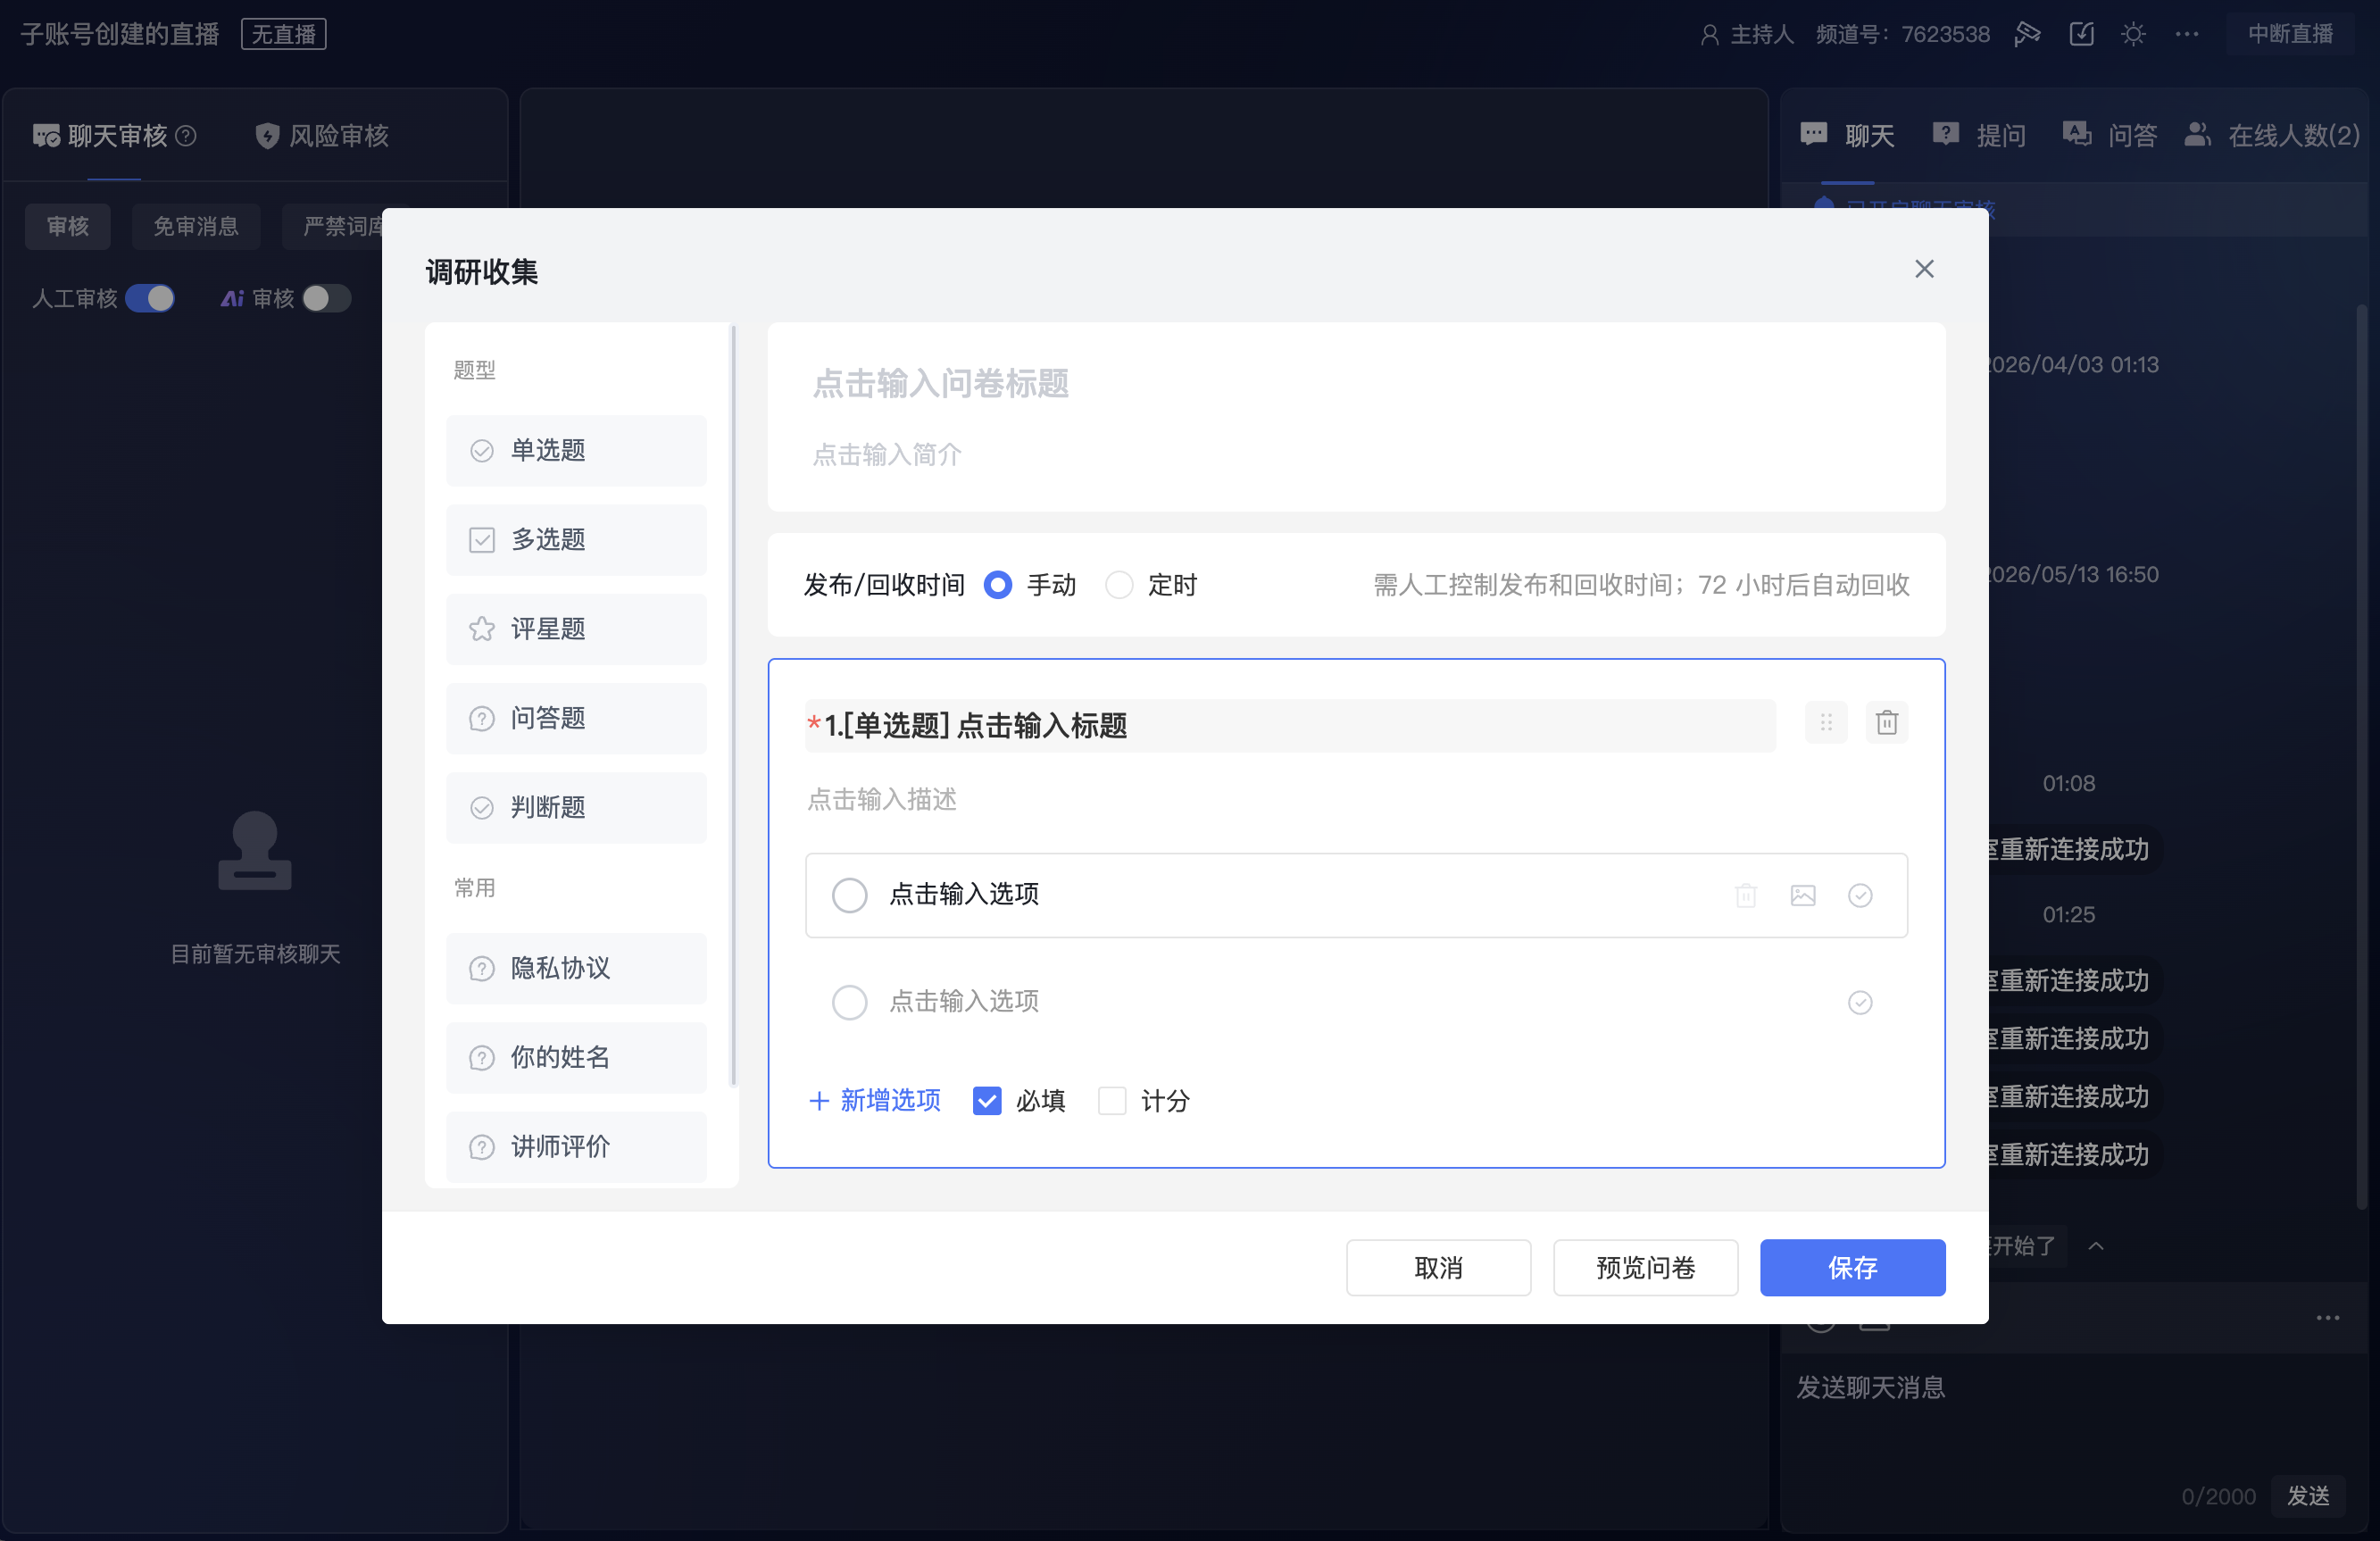Add a 评星题 star rating question
Screen dimensions: 2380x1541
click(576, 629)
